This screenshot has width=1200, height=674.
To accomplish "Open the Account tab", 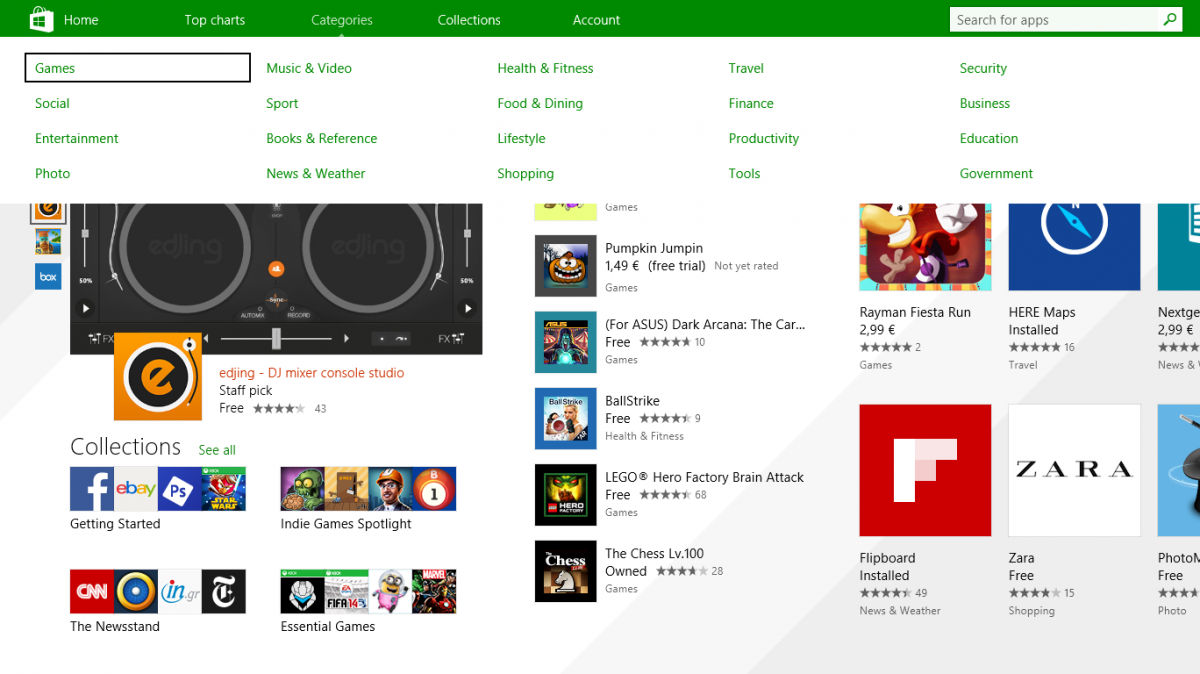I will [596, 20].
